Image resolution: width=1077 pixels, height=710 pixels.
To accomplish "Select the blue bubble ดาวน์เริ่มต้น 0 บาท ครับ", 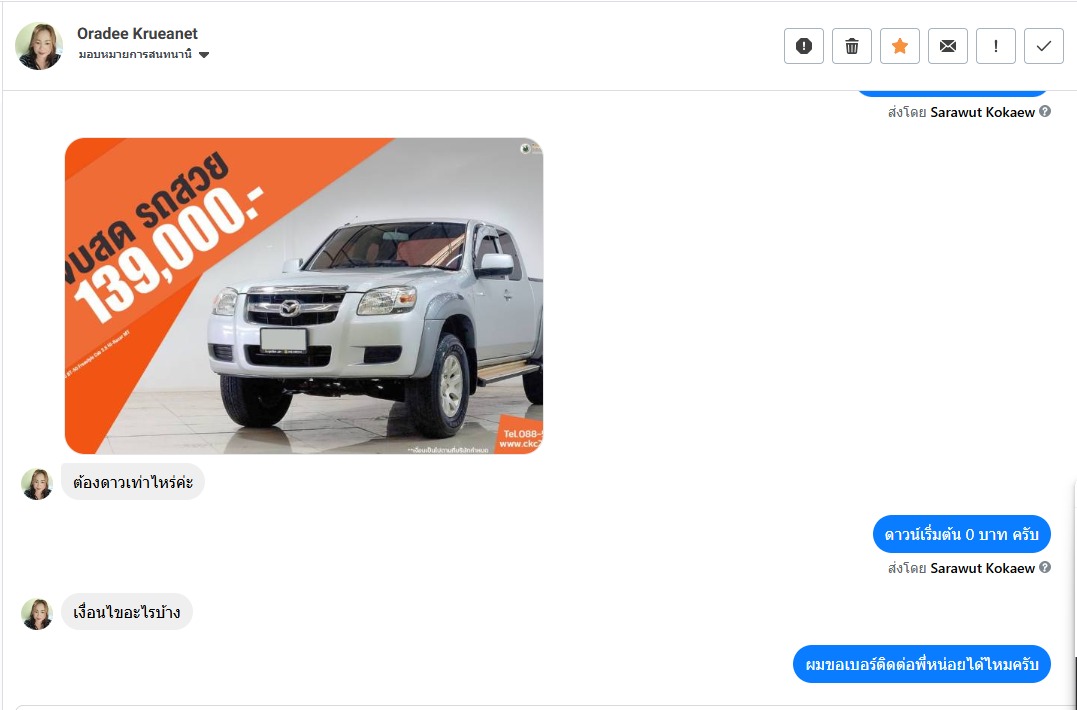I will [962, 534].
